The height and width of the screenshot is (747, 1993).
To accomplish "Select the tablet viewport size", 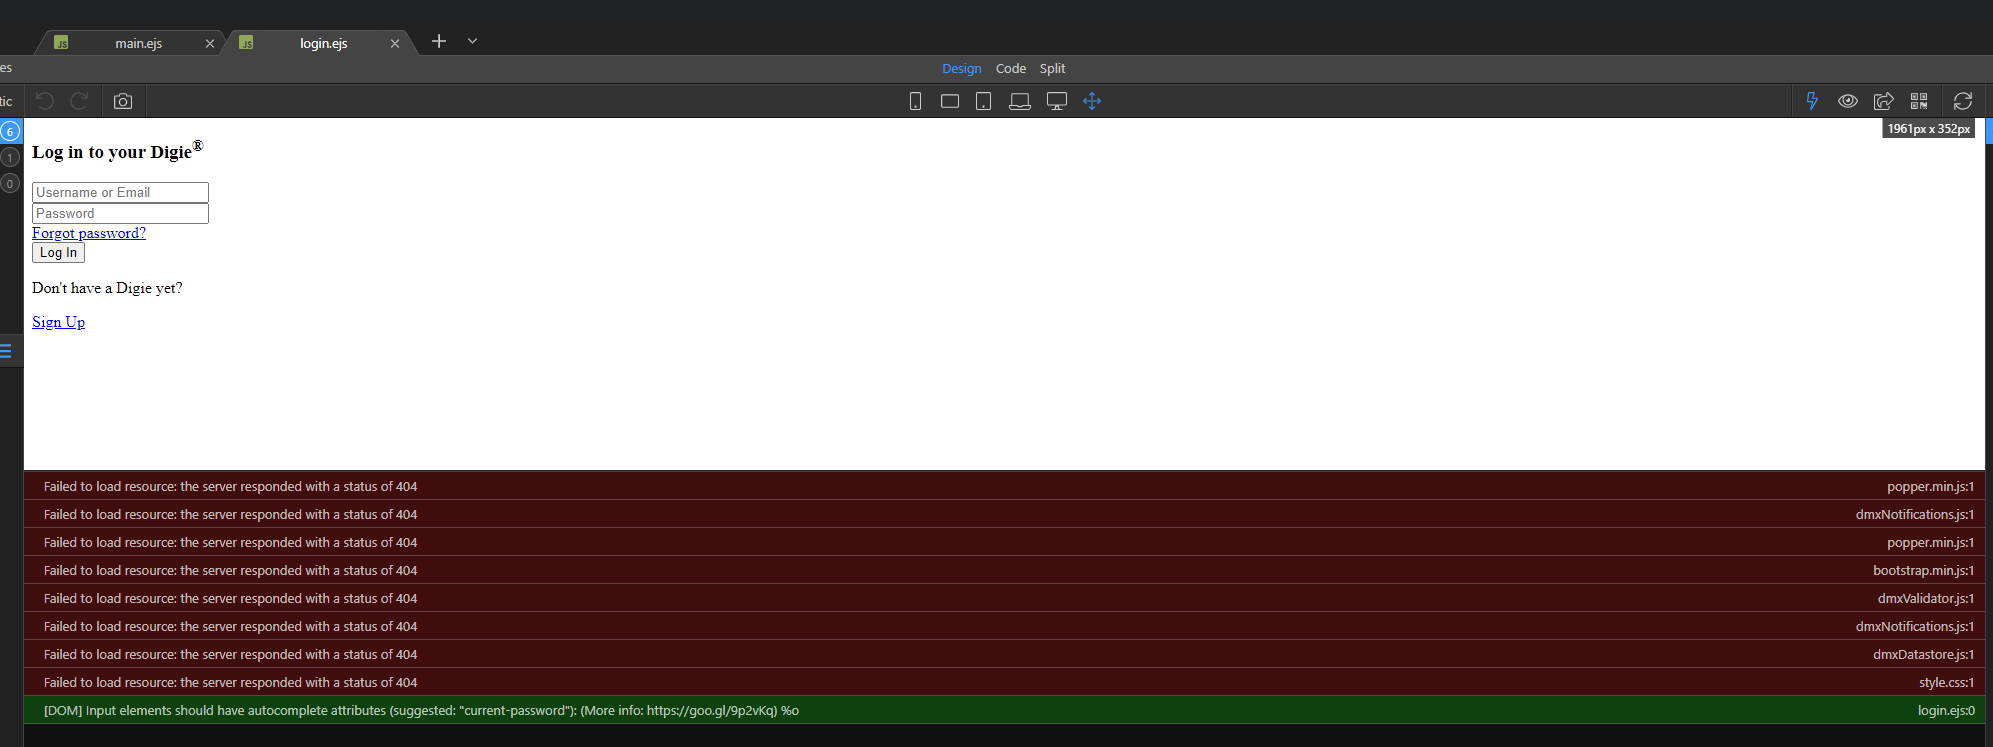I will (x=984, y=101).
